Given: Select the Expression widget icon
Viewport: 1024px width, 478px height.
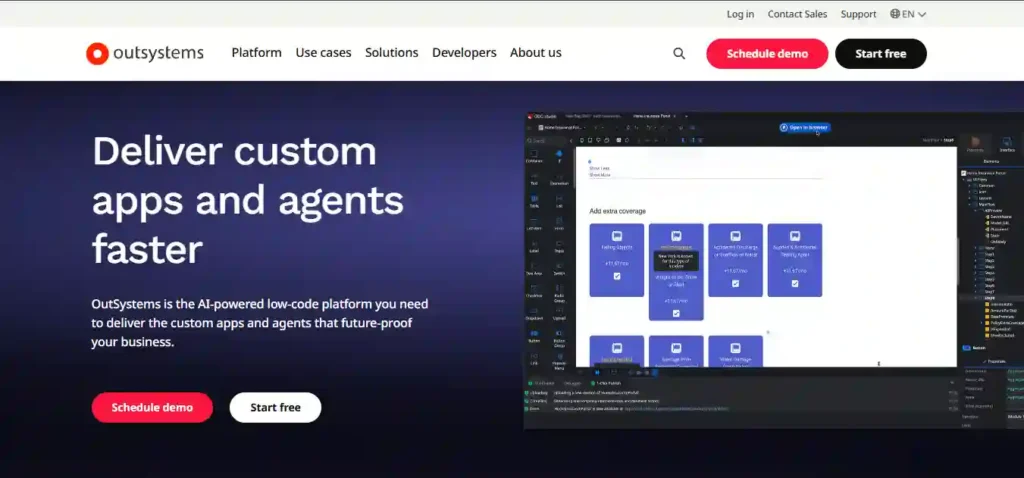Looking at the screenshot, I should [x=559, y=176].
